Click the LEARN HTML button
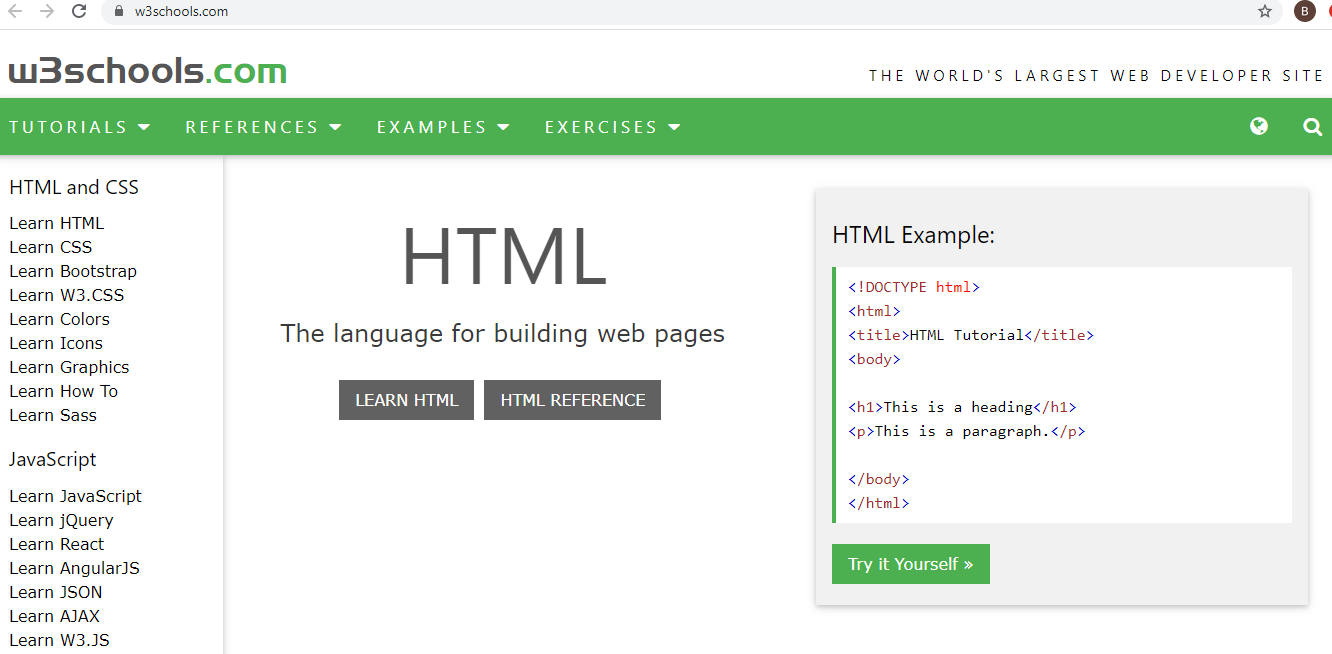This screenshot has height=654, width=1332. tap(406, 399)
